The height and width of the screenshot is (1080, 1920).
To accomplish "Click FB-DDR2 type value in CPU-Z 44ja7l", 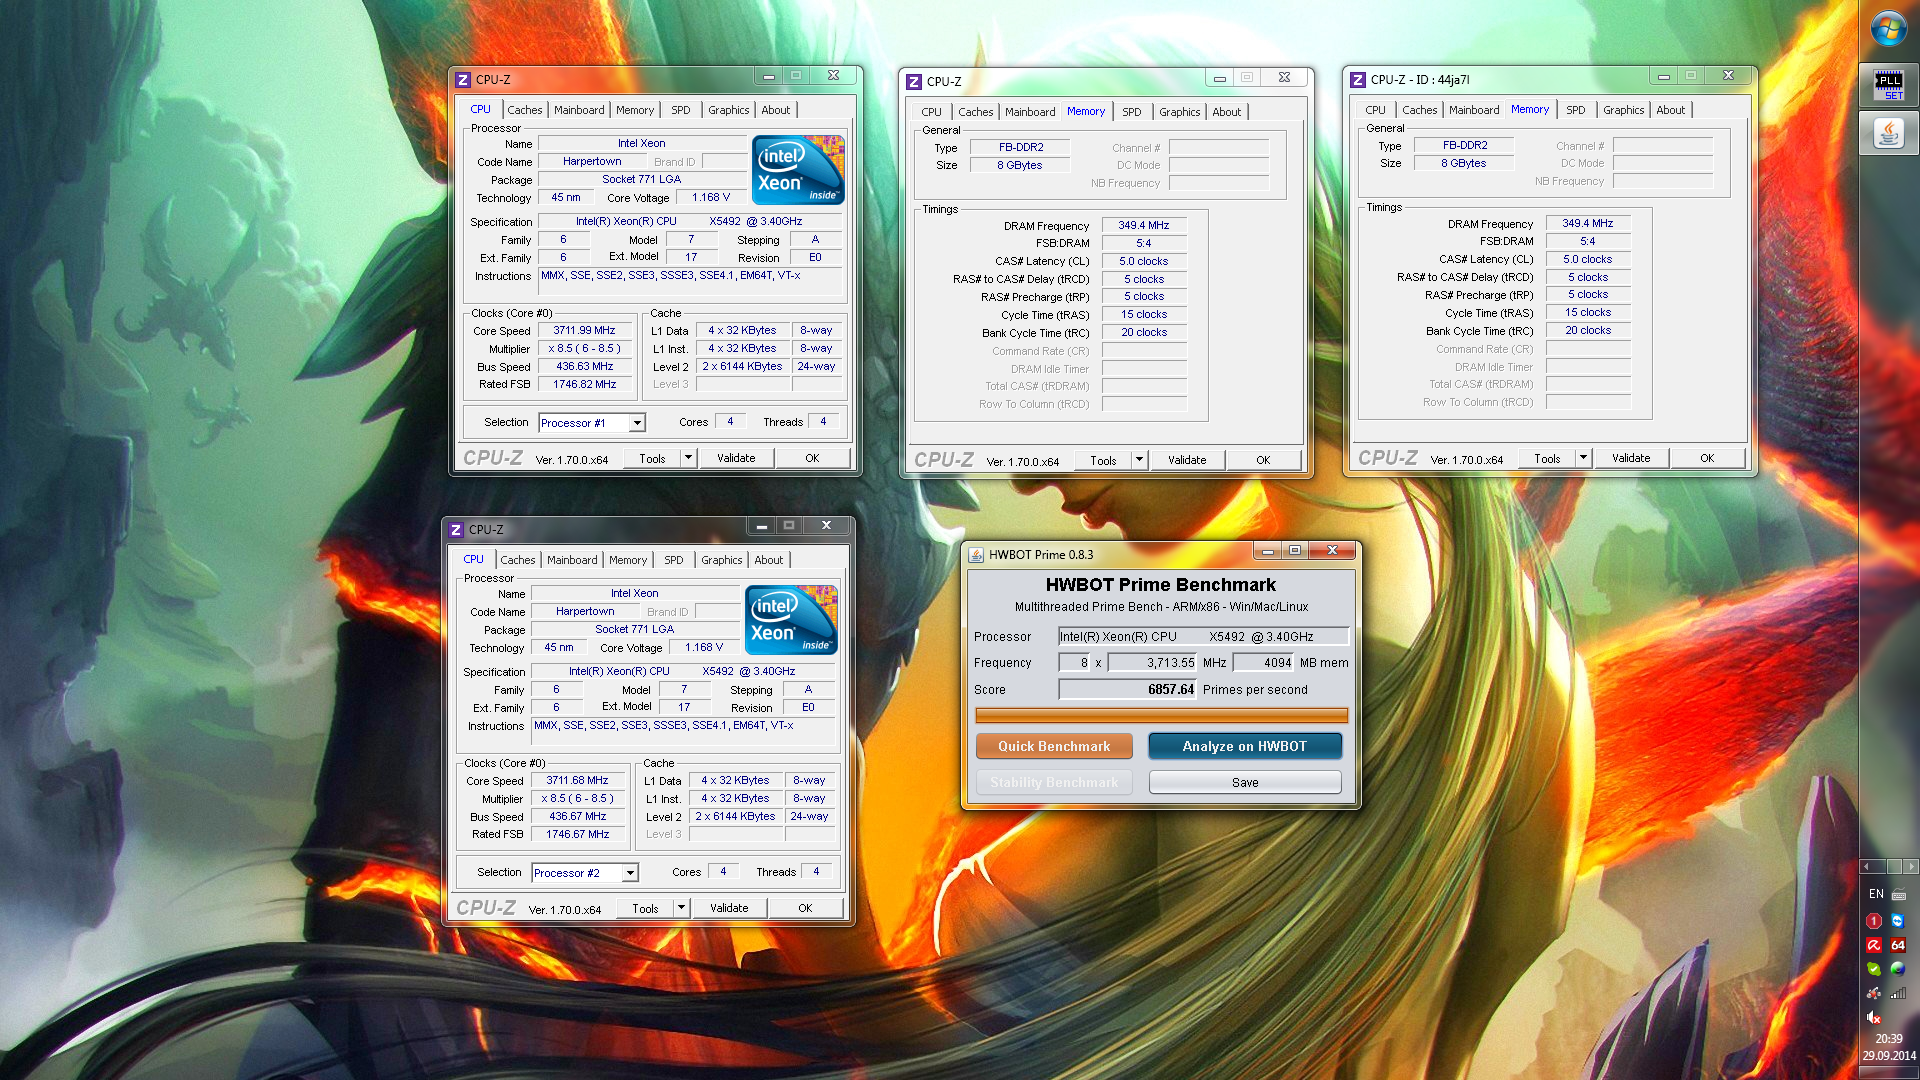I will click(x=1465, y=145).
